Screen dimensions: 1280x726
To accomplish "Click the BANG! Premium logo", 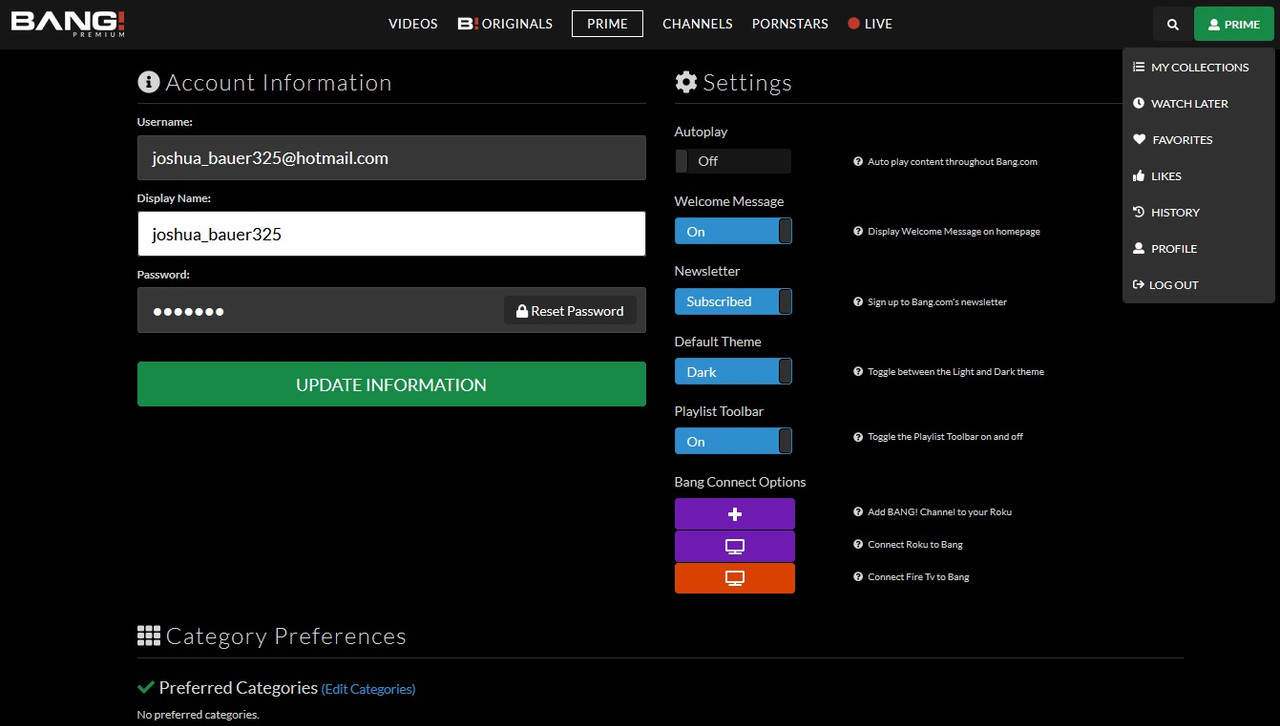I will pyautogui.click(x=68, y=24).
